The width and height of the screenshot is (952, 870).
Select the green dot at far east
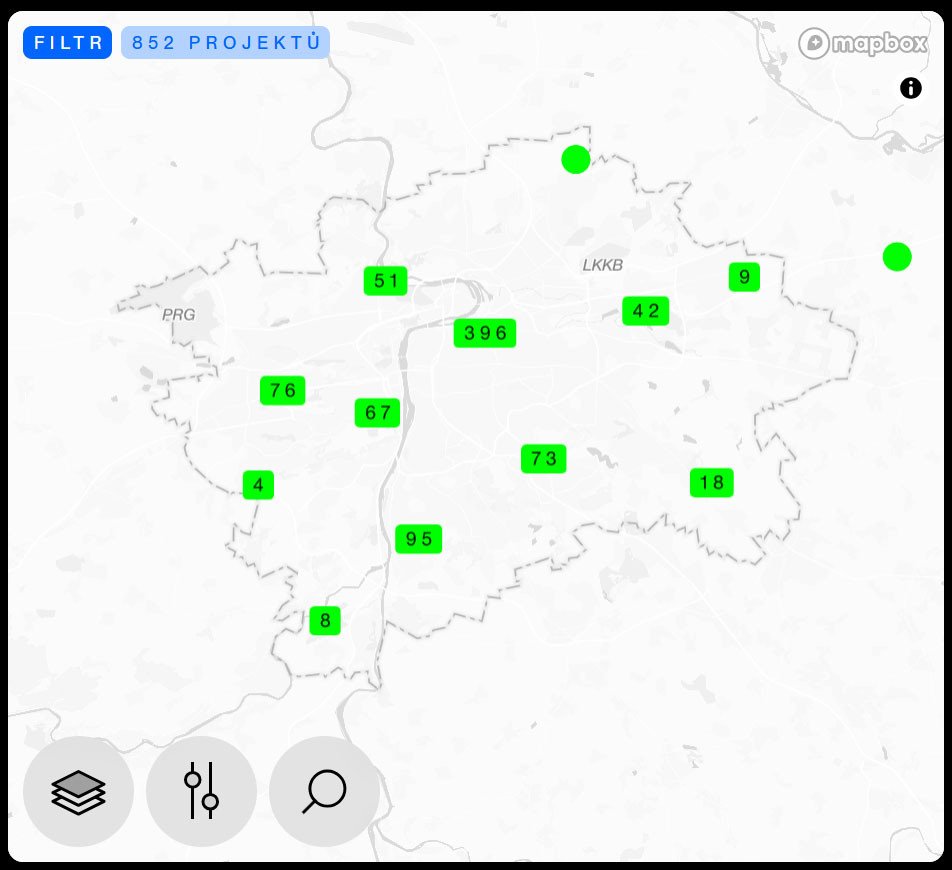(x=897, y=256)
